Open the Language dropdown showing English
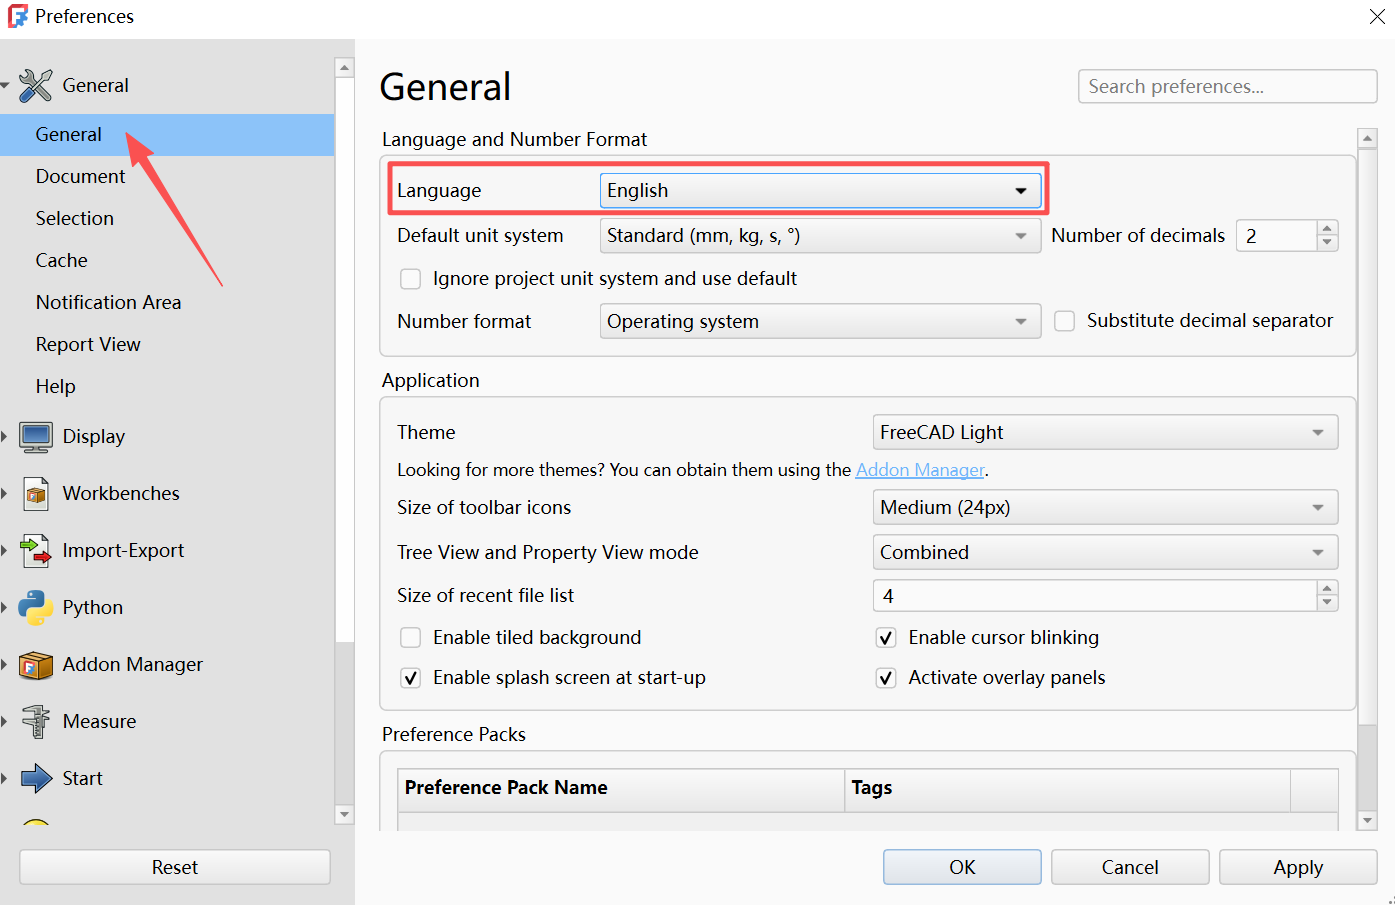Screen dimensions: 1395x905 tap(820, 190)
